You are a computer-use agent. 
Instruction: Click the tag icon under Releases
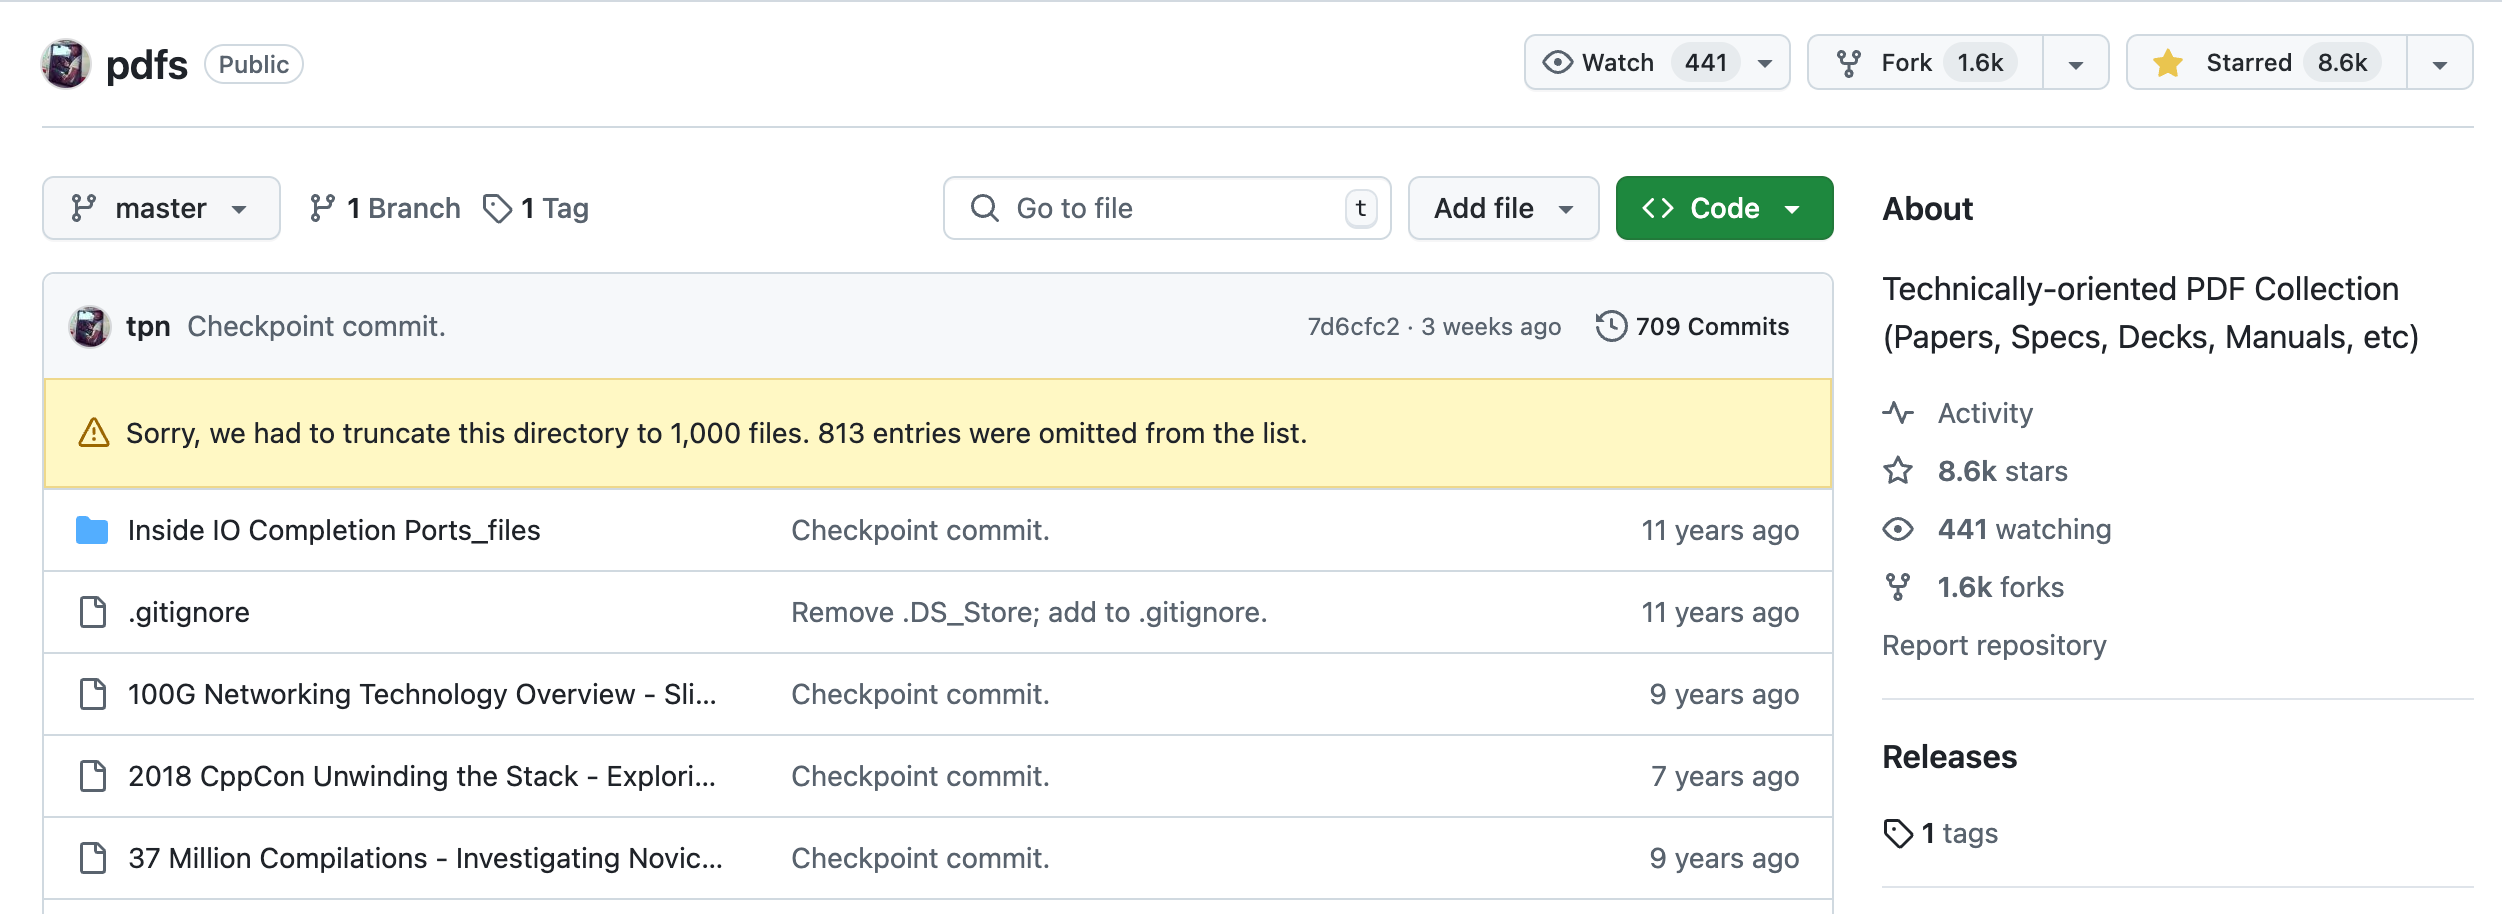pyautogui.click(x=1897, y=833)
